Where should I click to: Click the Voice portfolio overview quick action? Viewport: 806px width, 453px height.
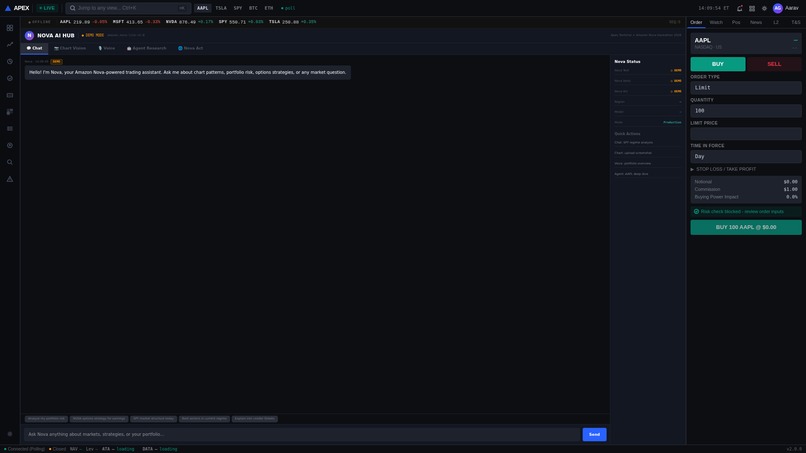click(x=648, y=164)
